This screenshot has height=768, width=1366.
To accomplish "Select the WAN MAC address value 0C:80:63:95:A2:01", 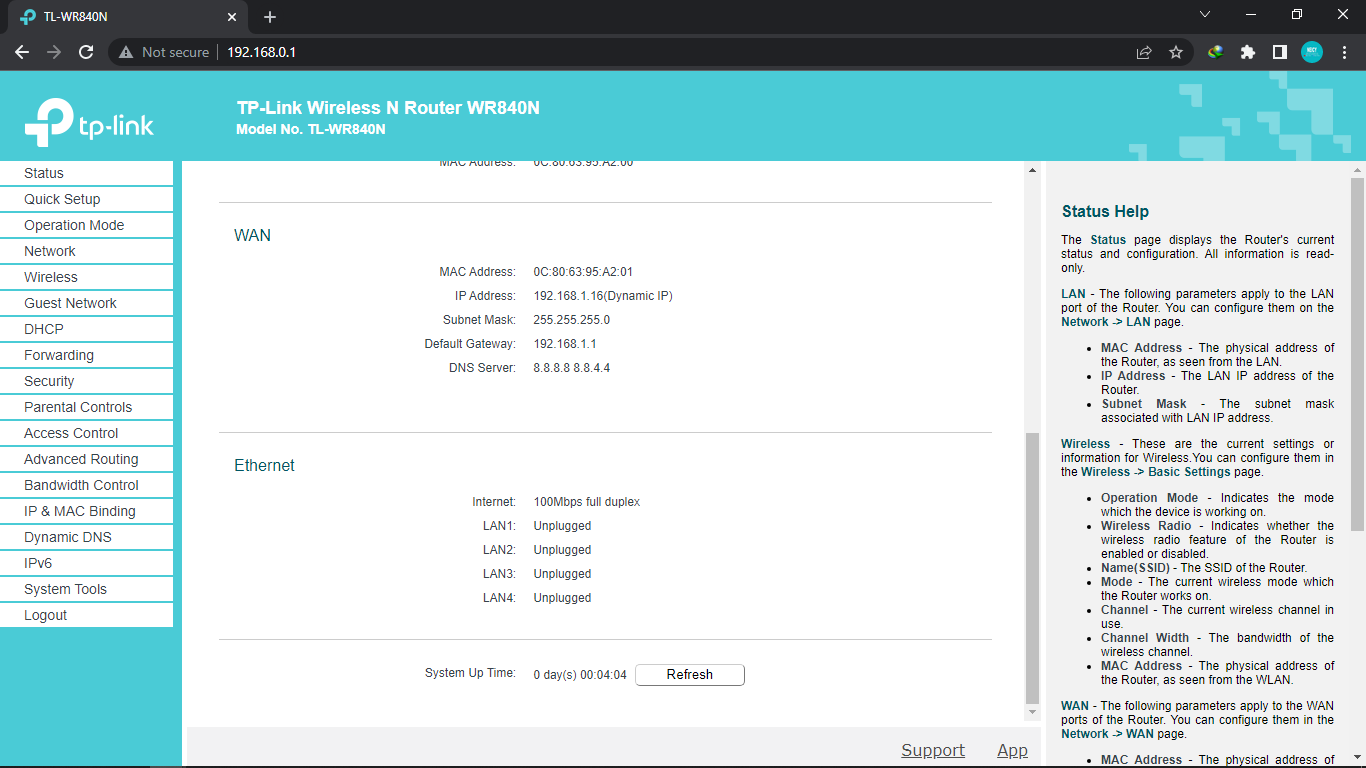I will pos(583,272).
